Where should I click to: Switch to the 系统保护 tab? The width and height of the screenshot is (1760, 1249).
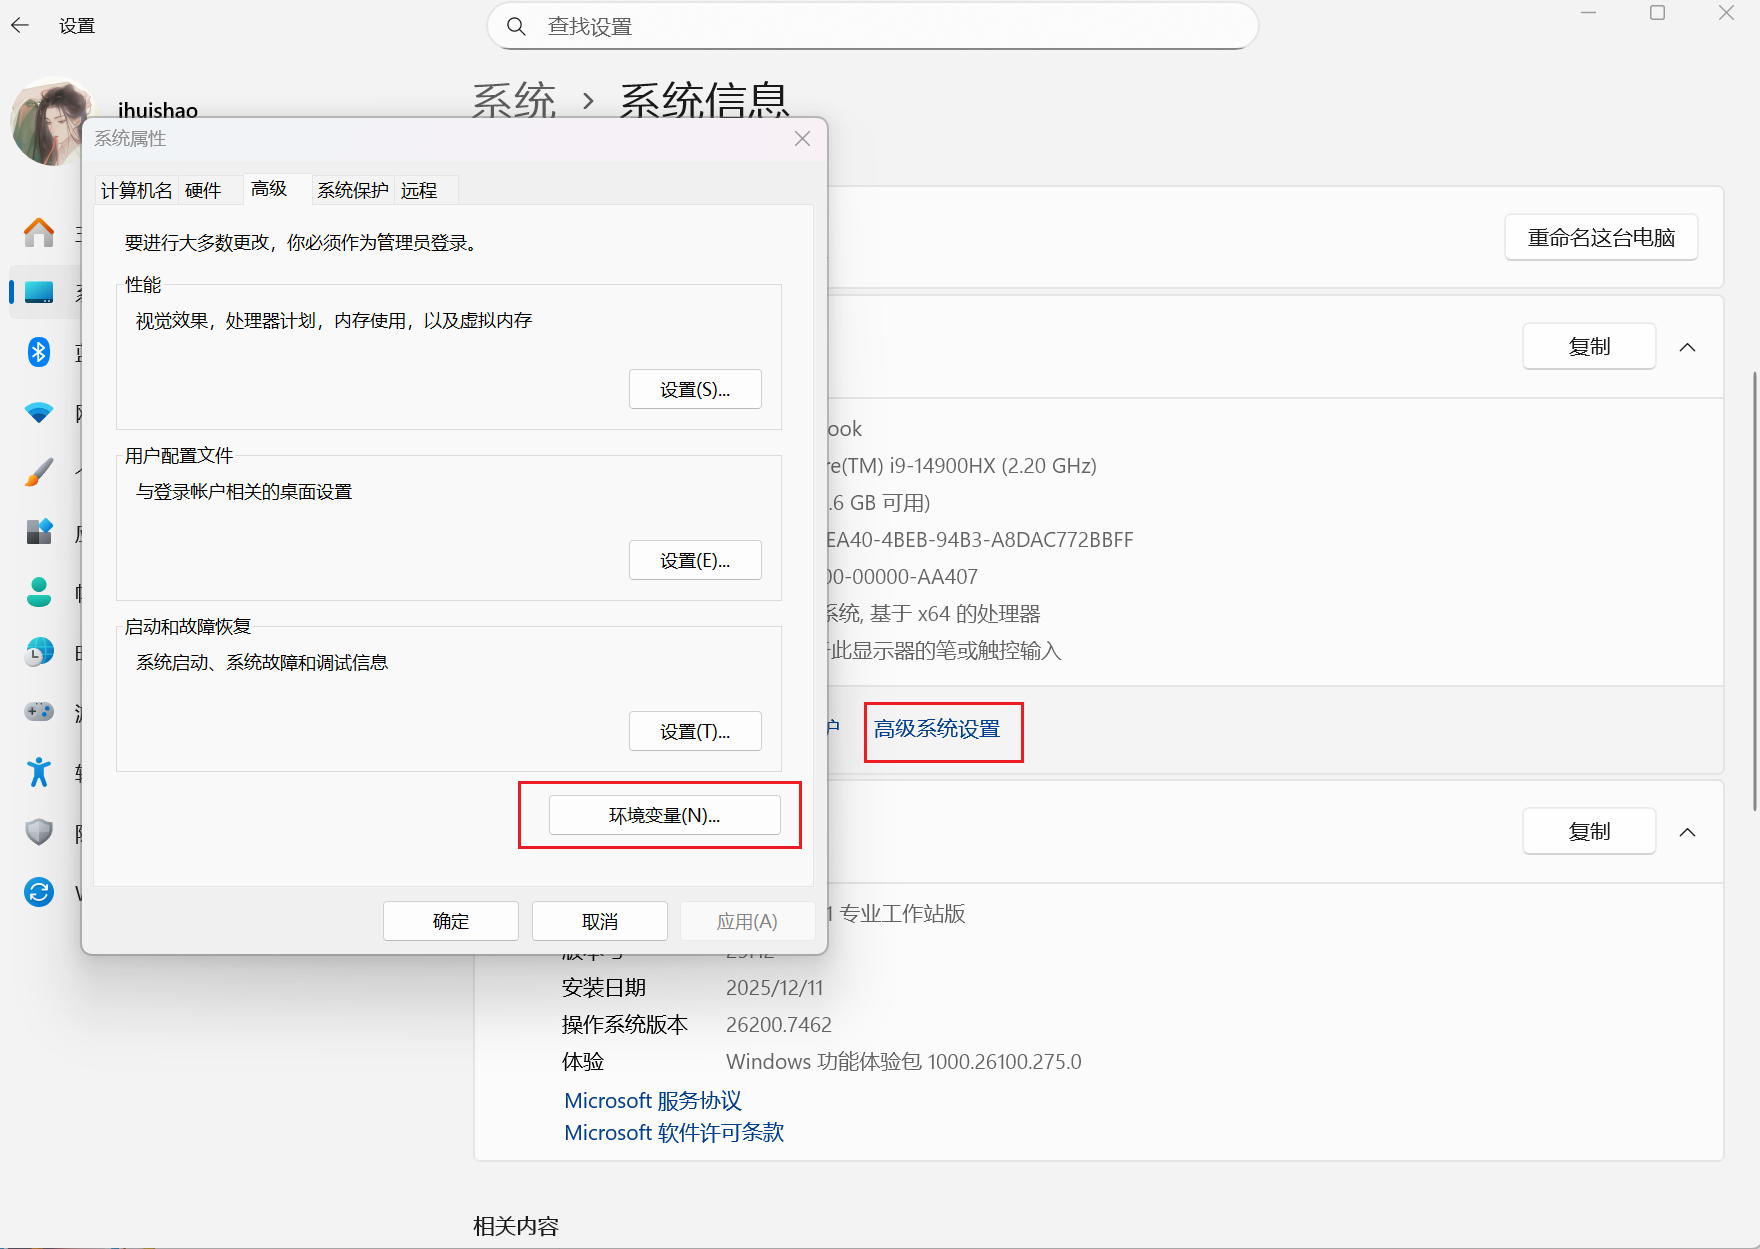pos(352,190)
